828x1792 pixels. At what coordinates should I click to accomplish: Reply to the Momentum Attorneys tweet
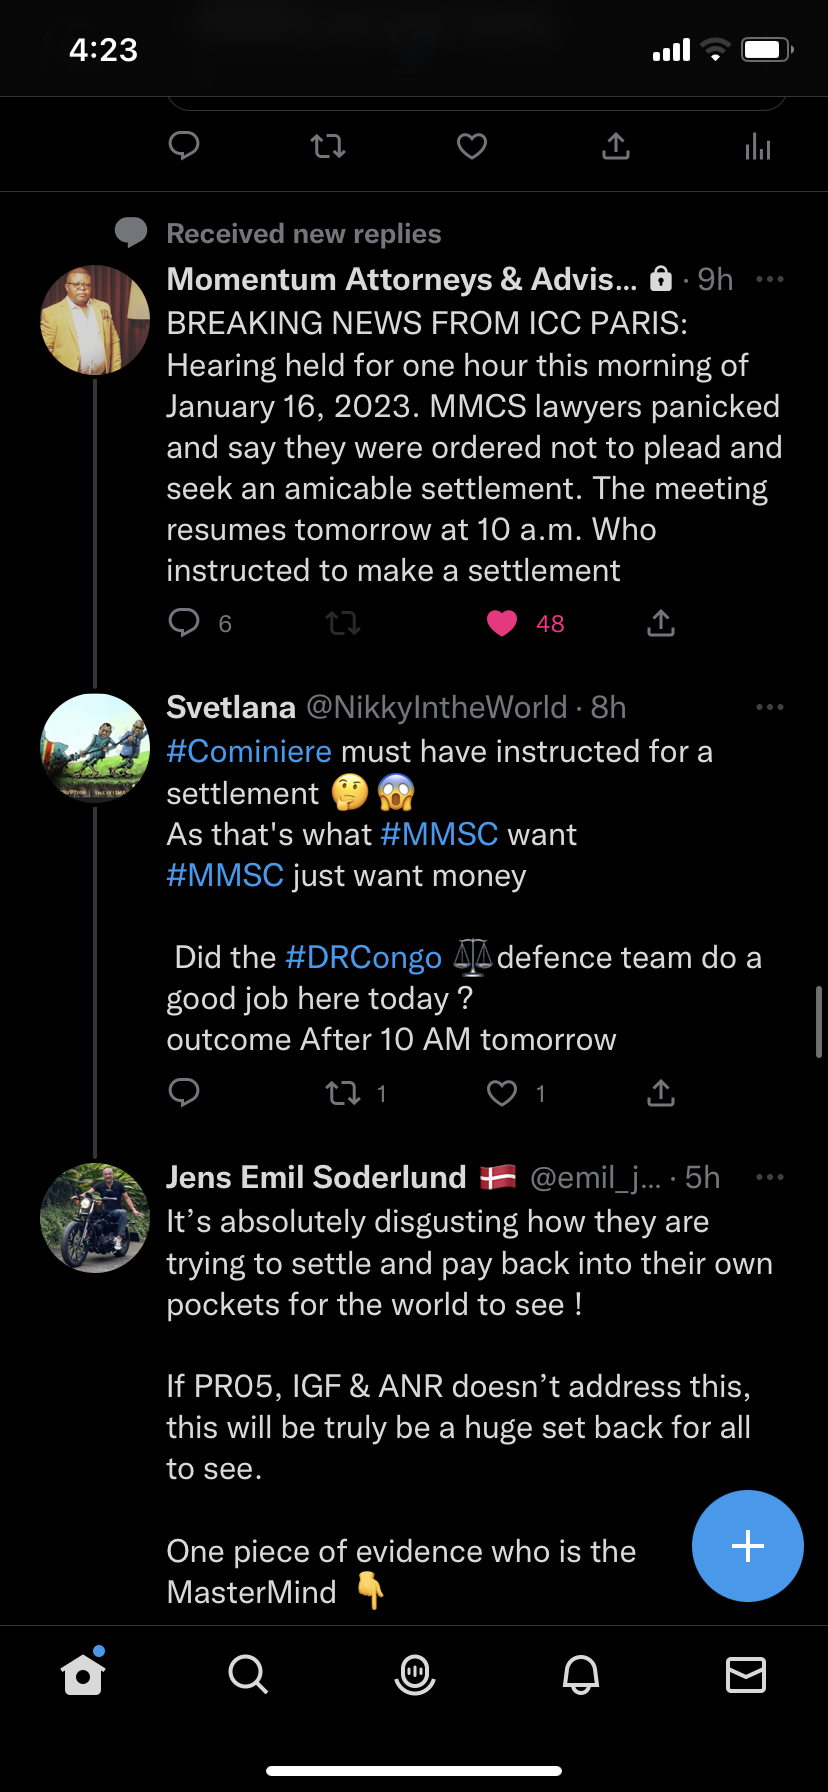pos(184,624)
